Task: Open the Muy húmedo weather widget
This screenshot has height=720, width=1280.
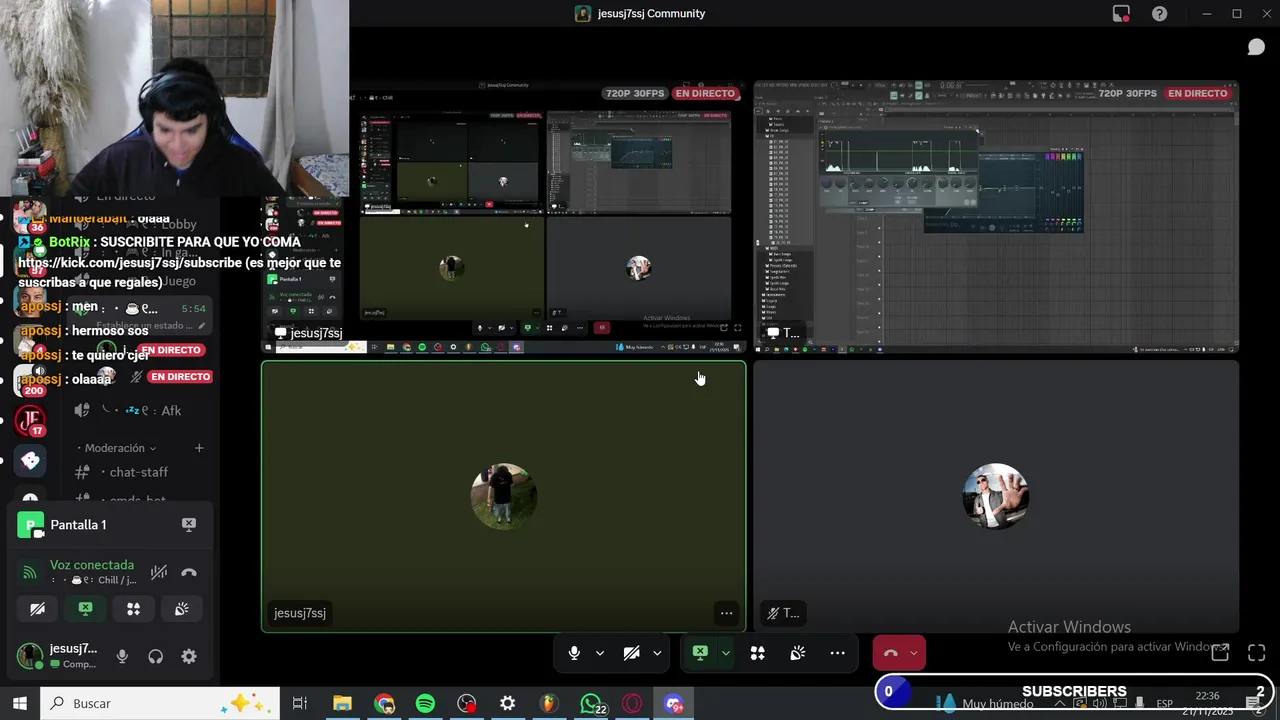Action: pos(986,703)
